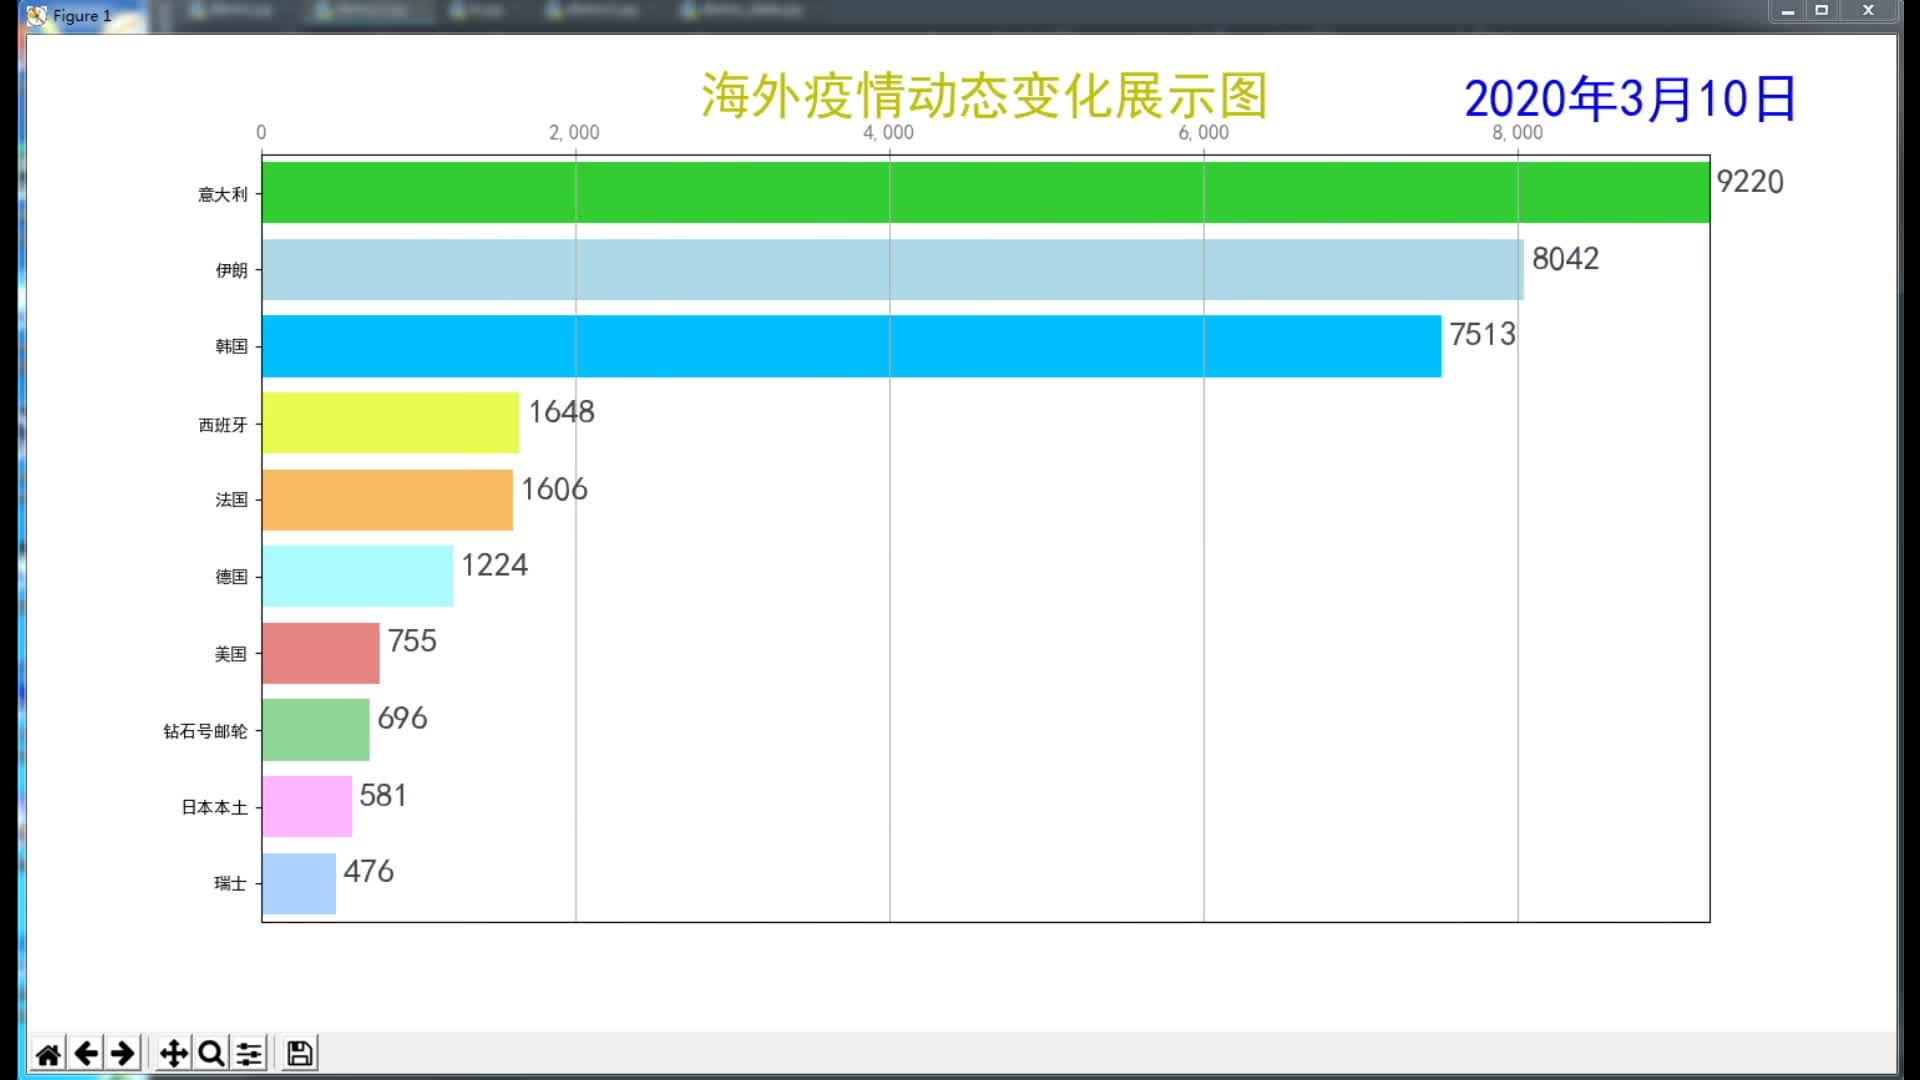Maximize the Figure 1 window

[x=1821, y=11]
